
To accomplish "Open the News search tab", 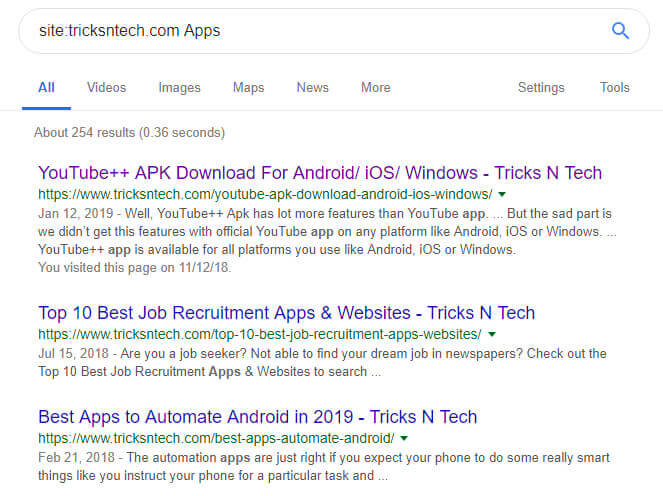I will tap(312, 88).
